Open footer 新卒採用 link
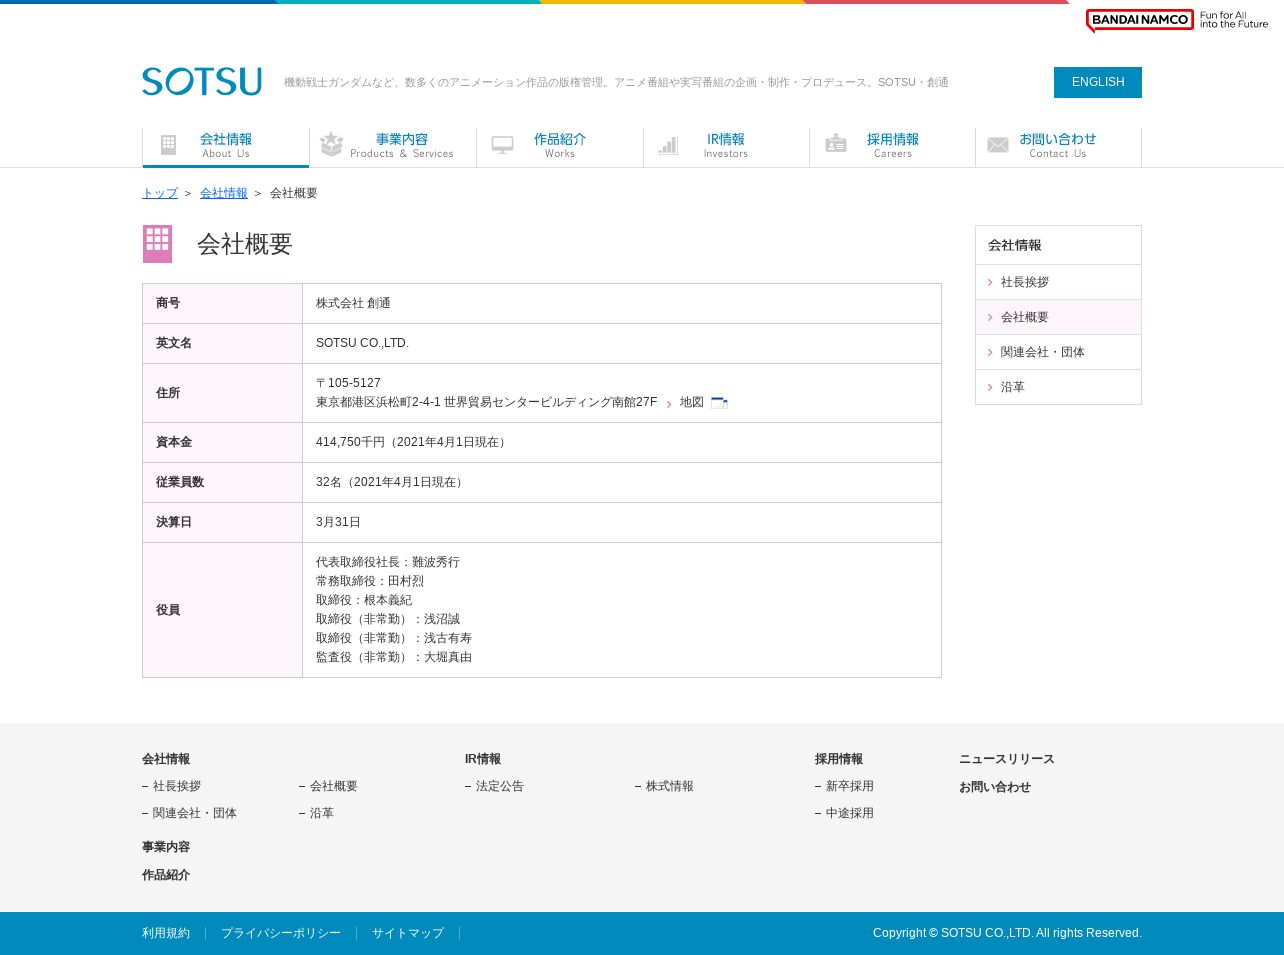This screenshot has height=955, width=1284. [x=850, y=786]
